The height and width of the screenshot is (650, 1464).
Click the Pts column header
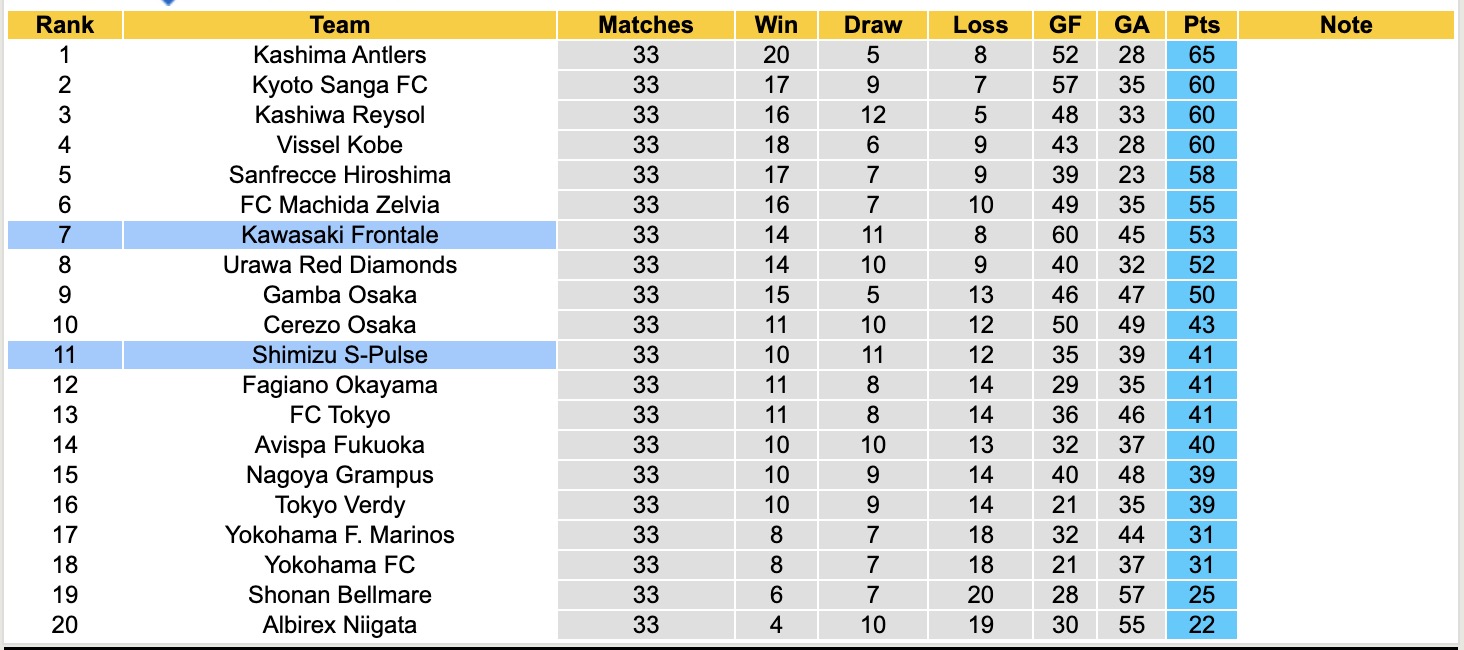click(1201, 25)
